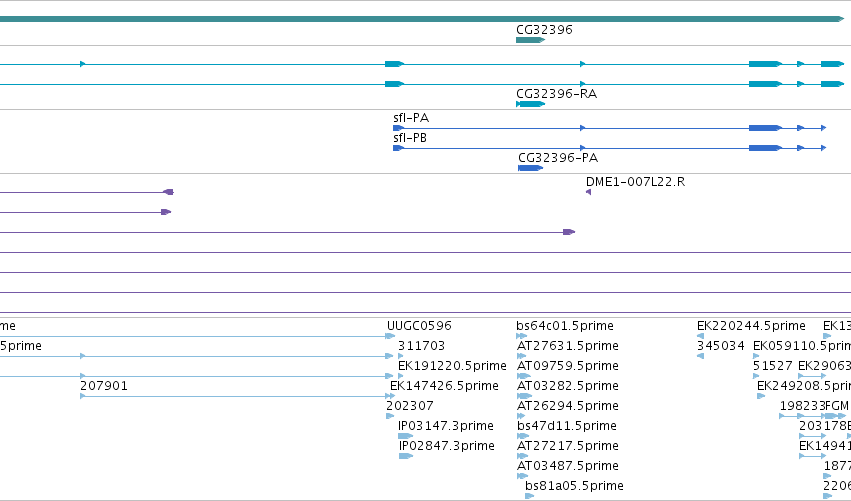Select the blue CG32396-PA coding glyph
The height and width of the screenshot is (501, 851).
(x=530, y=168)
